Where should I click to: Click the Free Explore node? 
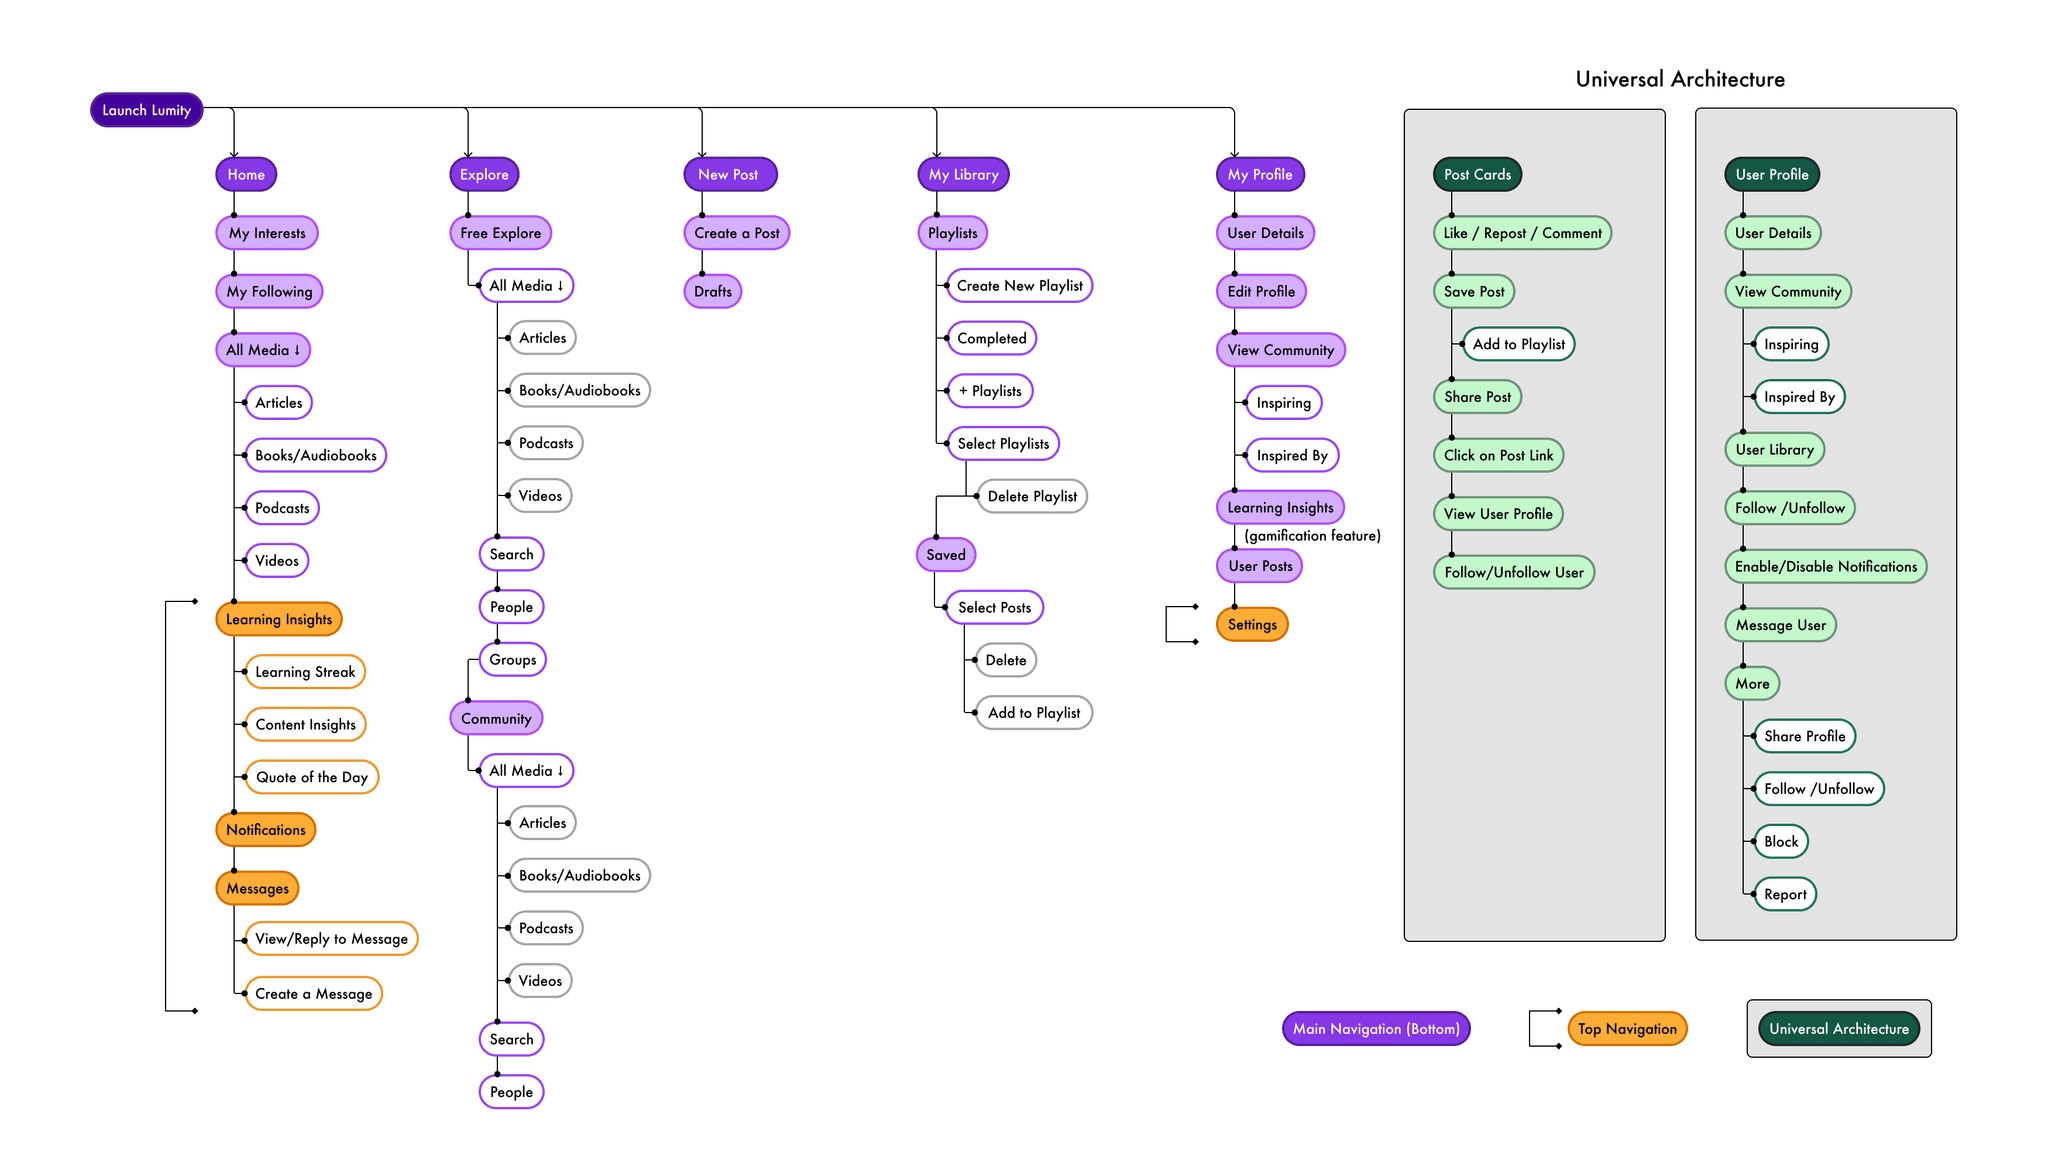pyautogui.click(x=500, y=233)
